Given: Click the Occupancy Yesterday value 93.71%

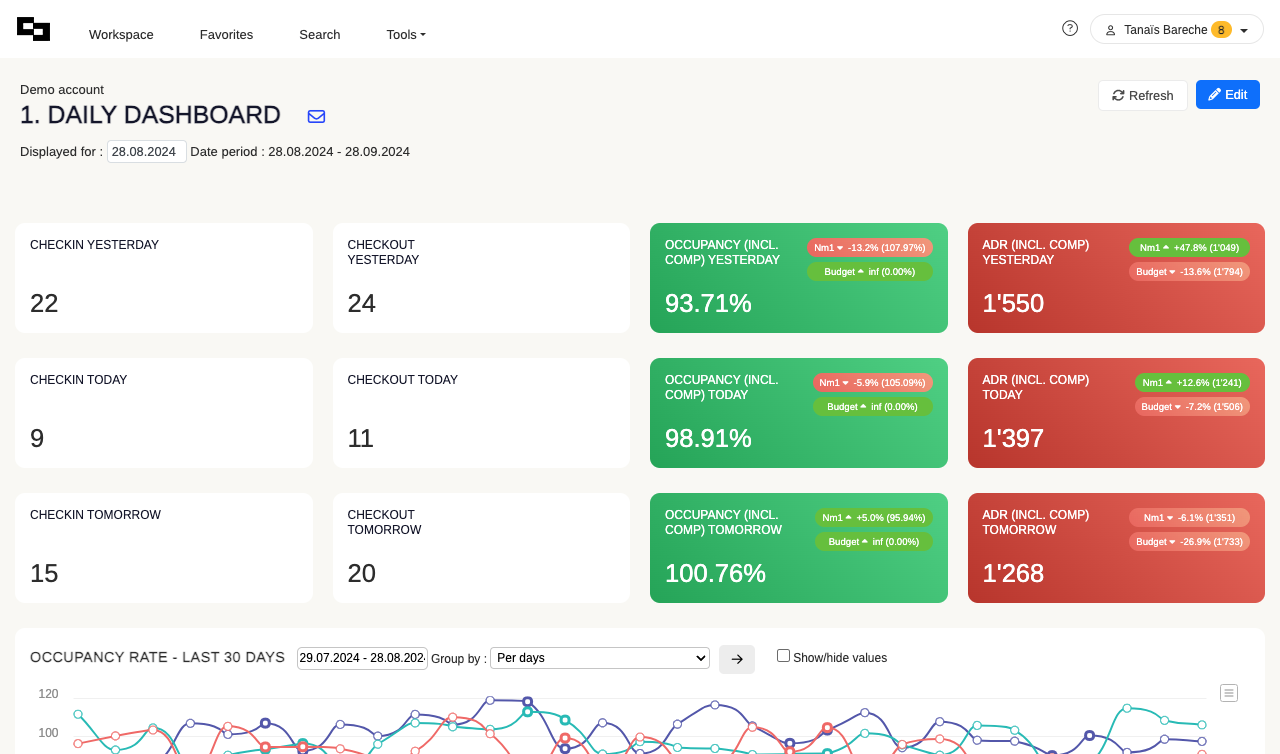Looking at the screenshot, I should 708,303.
